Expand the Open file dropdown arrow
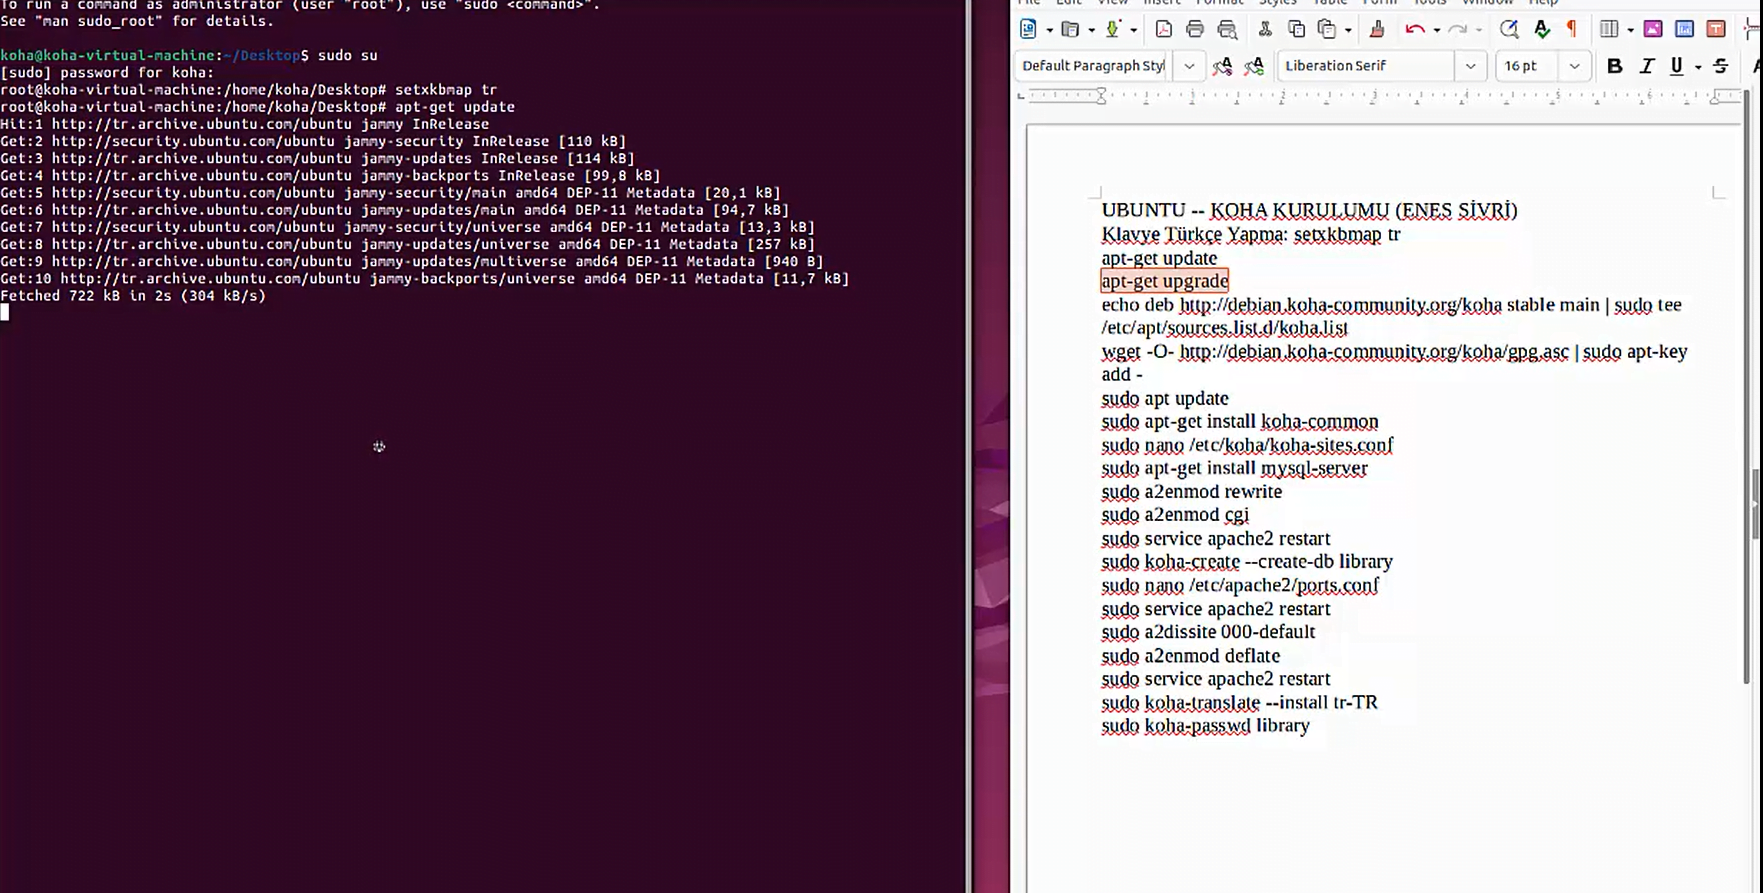The image size is (1763, 893). [x=1091, y=31]
